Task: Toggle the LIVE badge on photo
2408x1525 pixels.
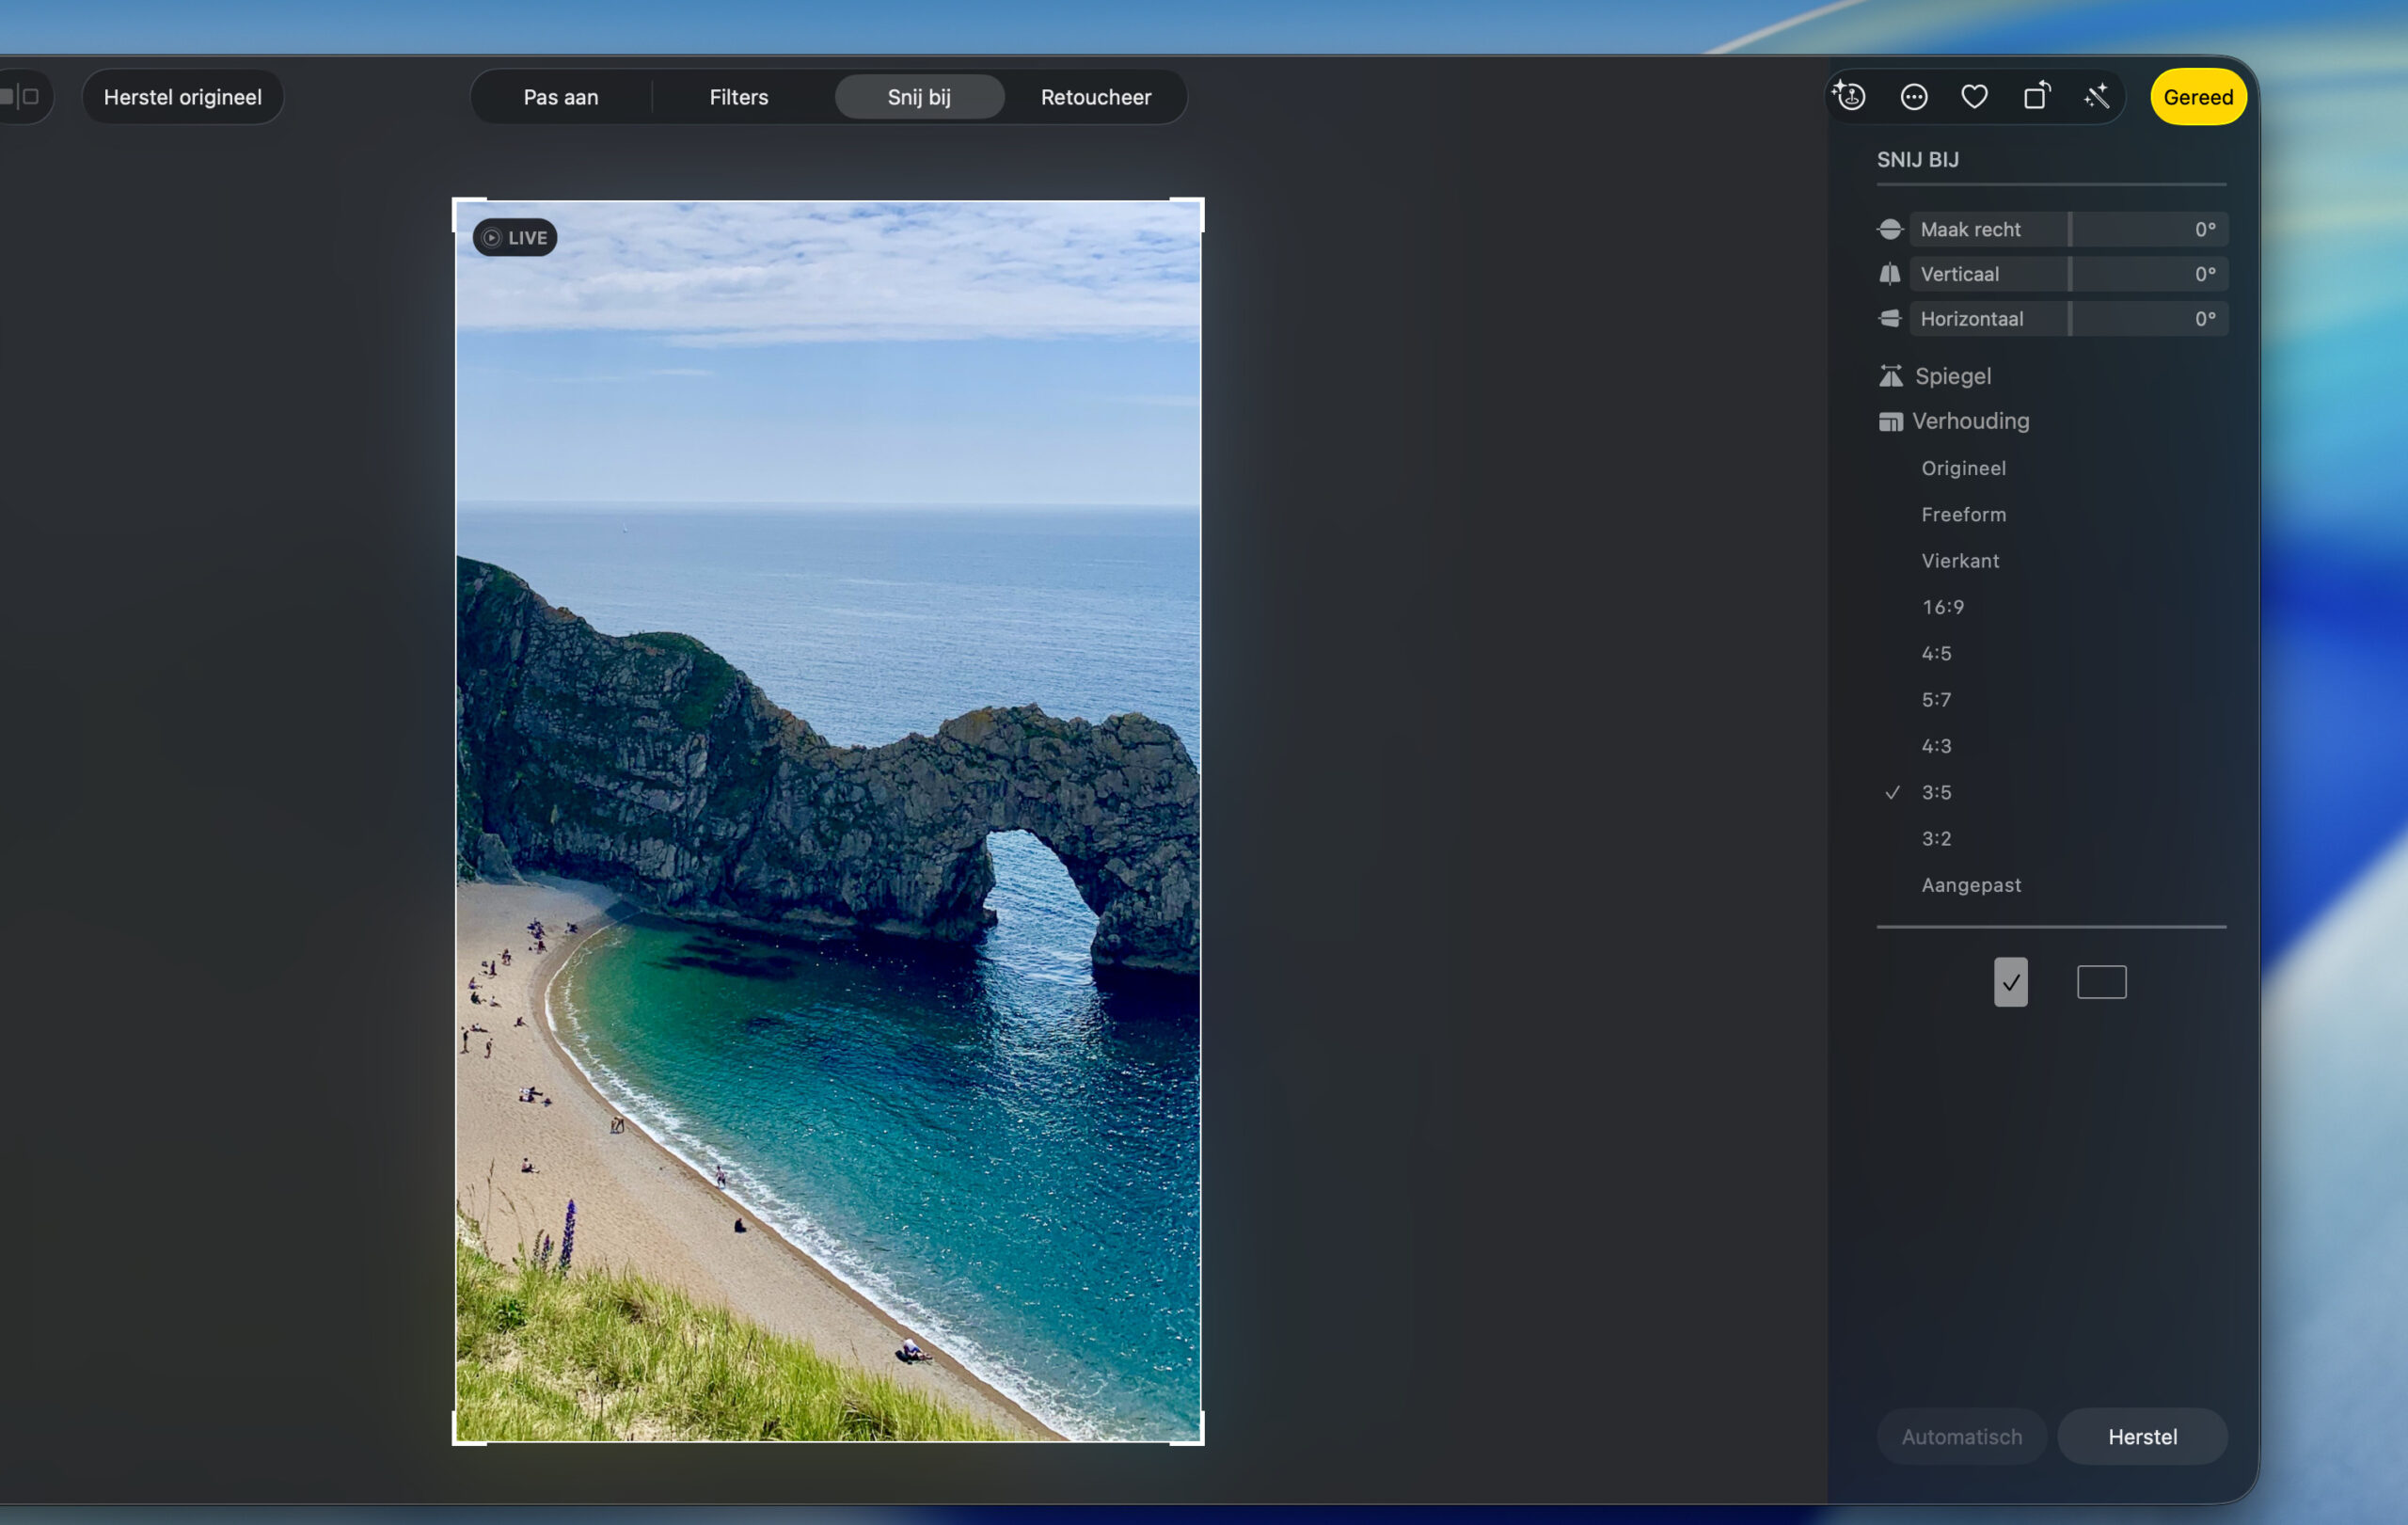Action: pyautogui.click(x=515, y=238)
